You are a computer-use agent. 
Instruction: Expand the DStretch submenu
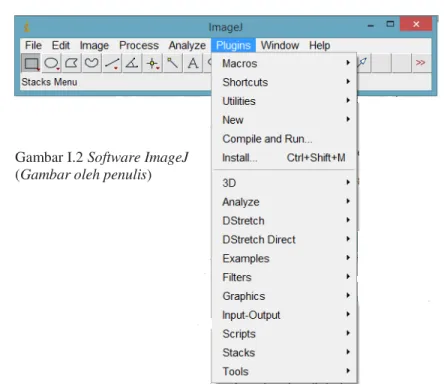tap(285, 221)
